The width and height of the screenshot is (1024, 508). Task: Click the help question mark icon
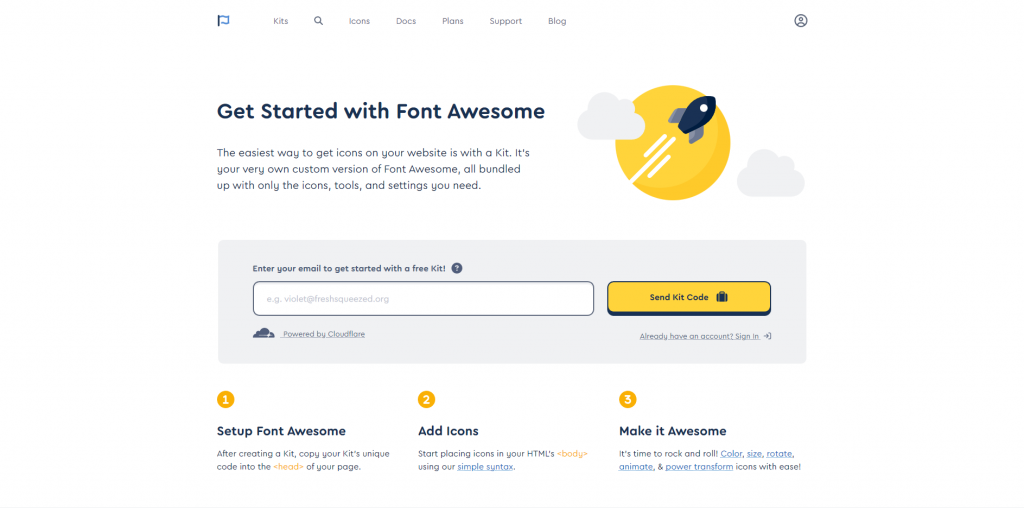coord(457,268)
